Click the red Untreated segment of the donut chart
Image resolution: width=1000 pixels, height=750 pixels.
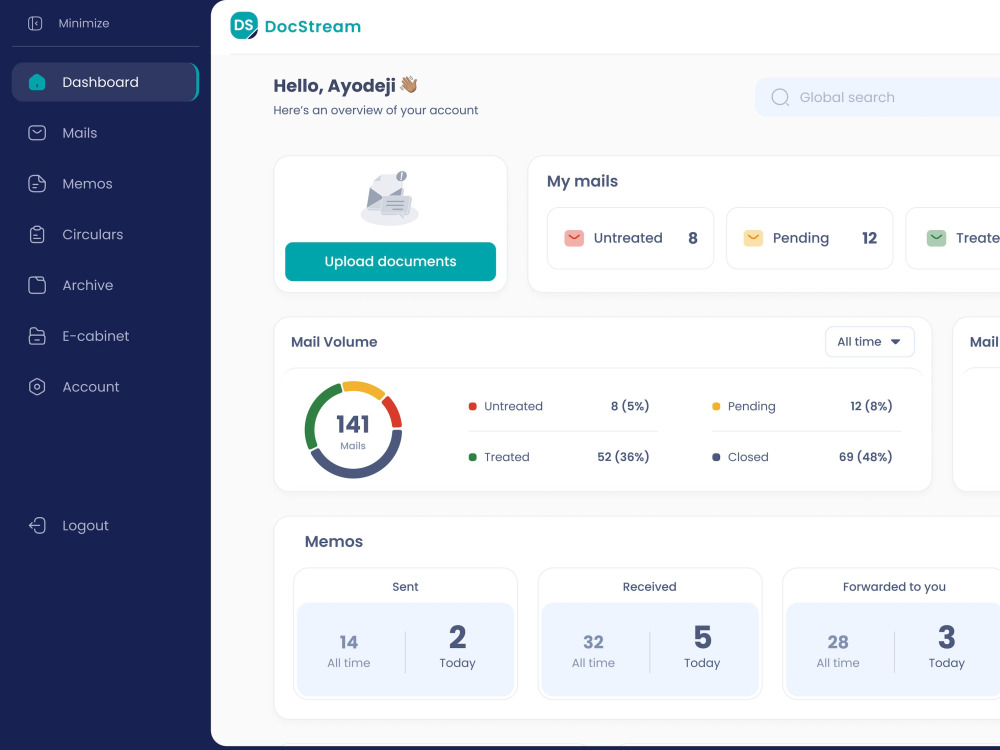[x=392, y=411]
